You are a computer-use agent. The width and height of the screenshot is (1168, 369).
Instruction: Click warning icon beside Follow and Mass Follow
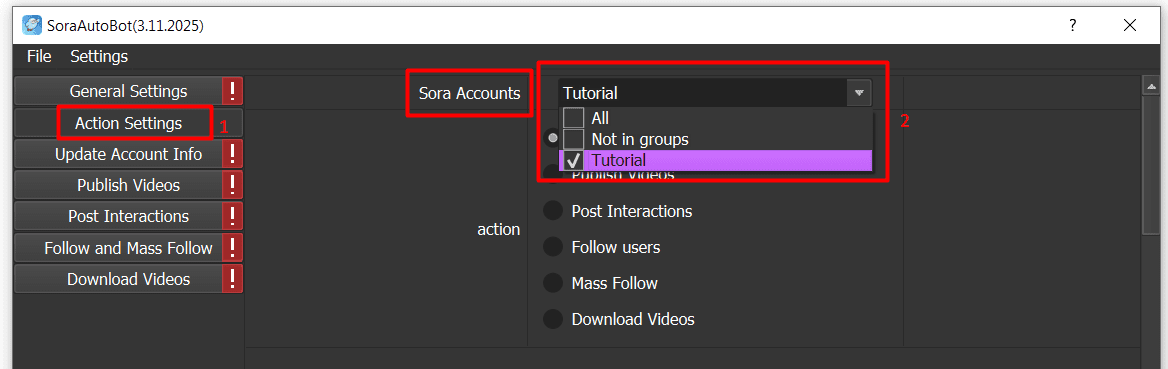(232, 247)
